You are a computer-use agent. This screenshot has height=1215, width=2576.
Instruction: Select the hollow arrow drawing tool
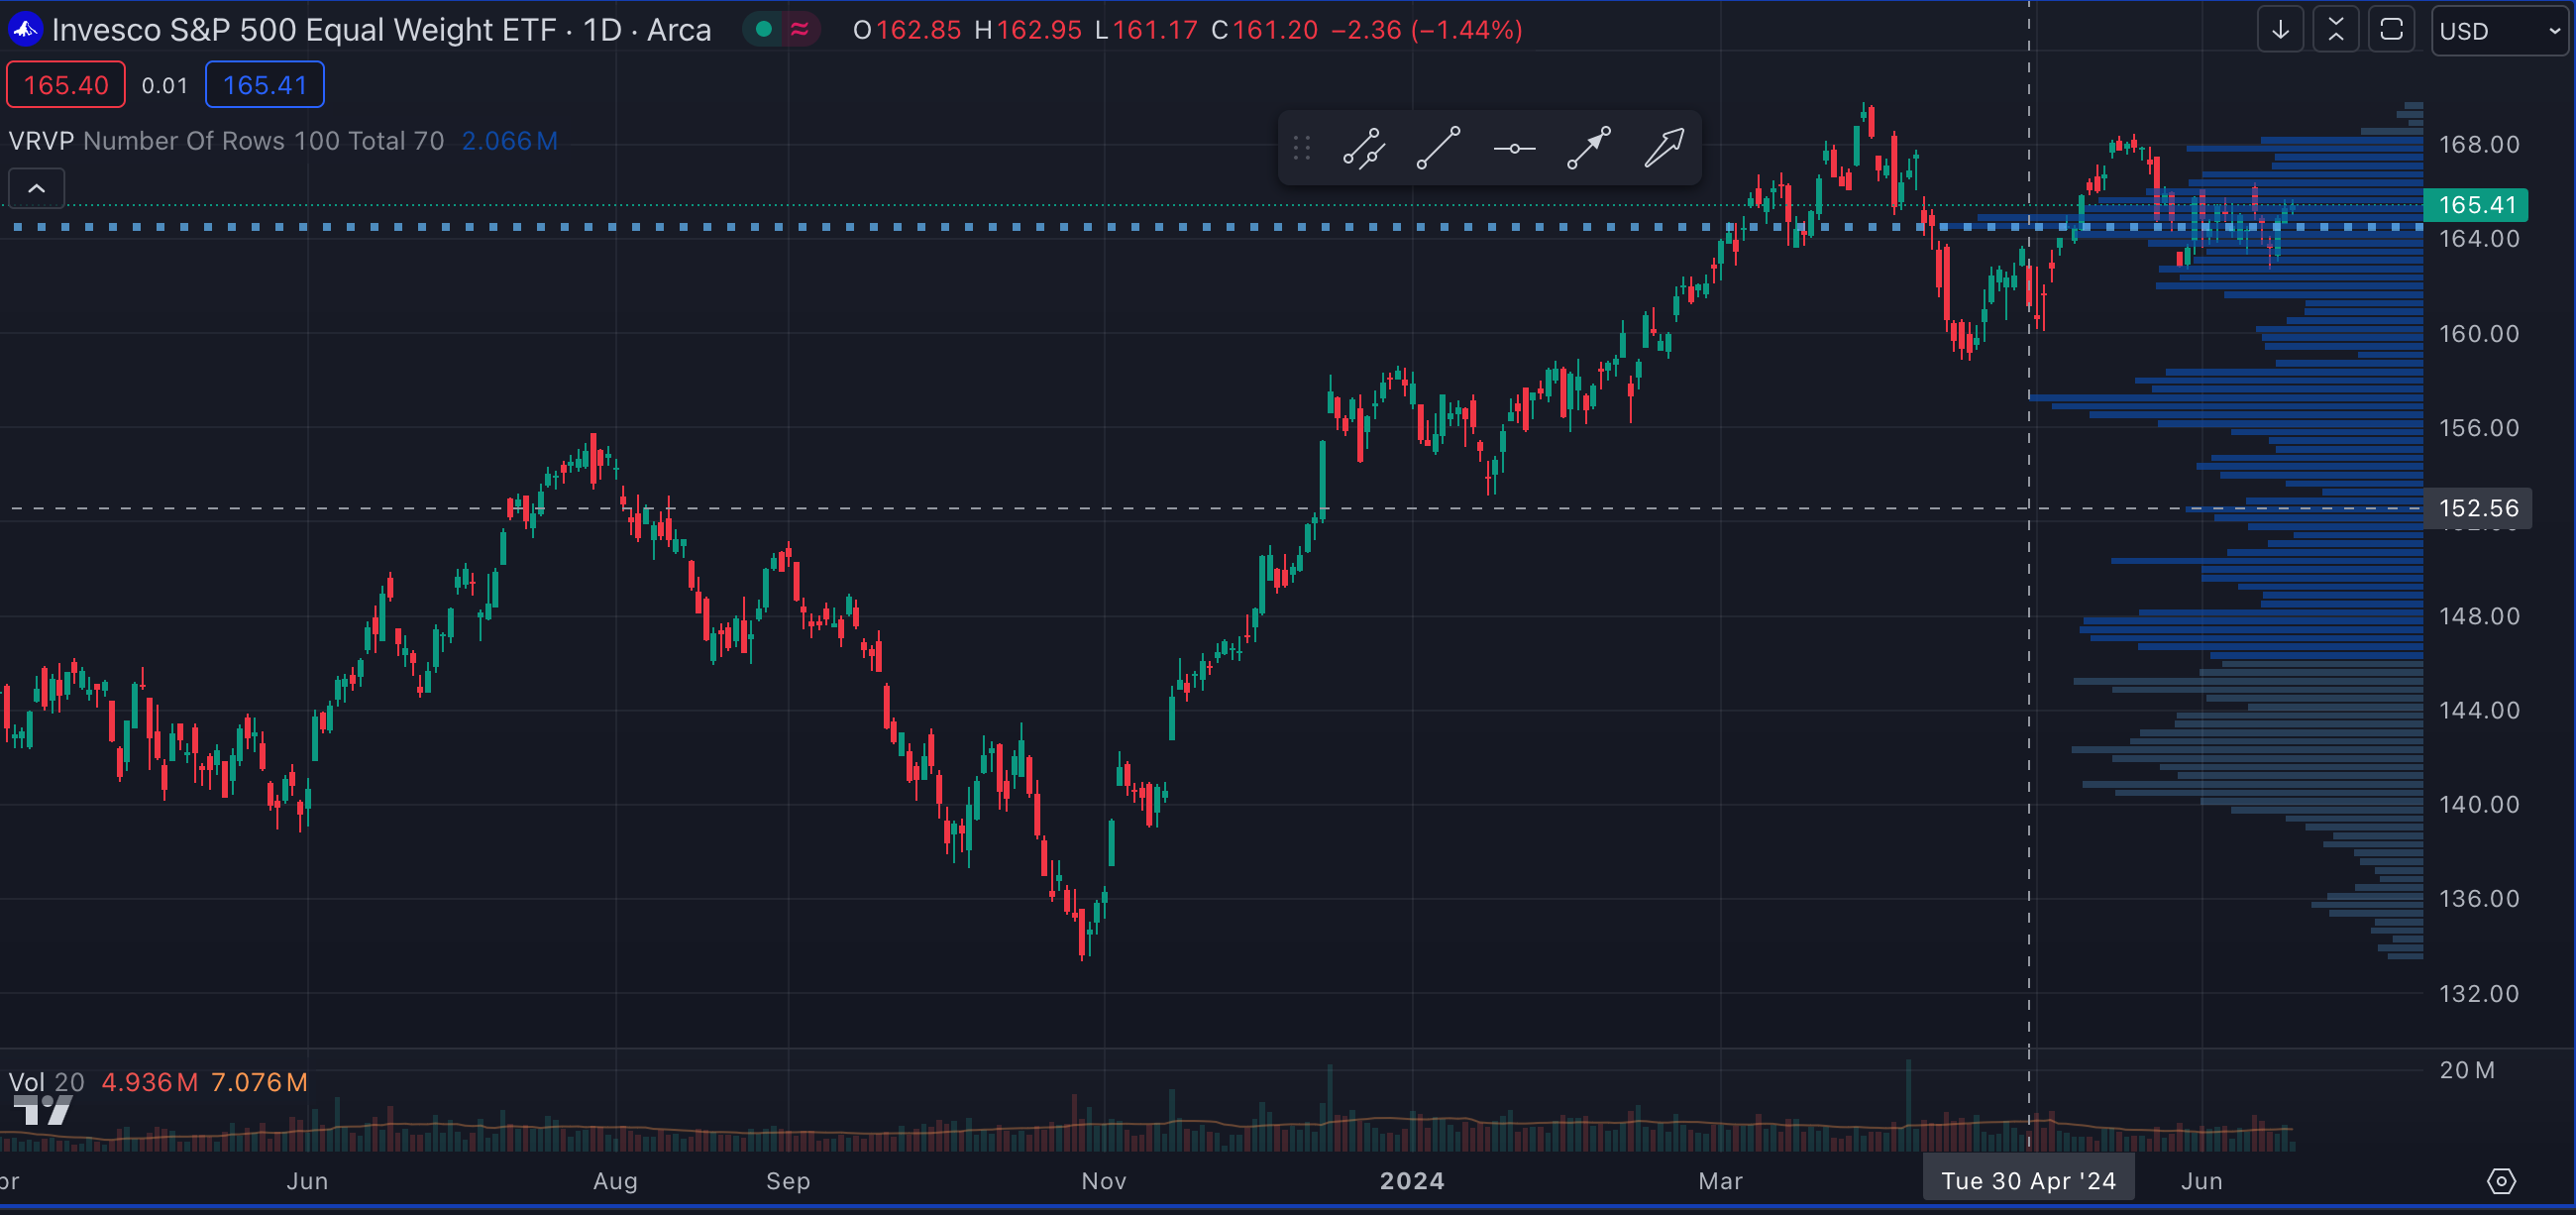point(1664,148)
